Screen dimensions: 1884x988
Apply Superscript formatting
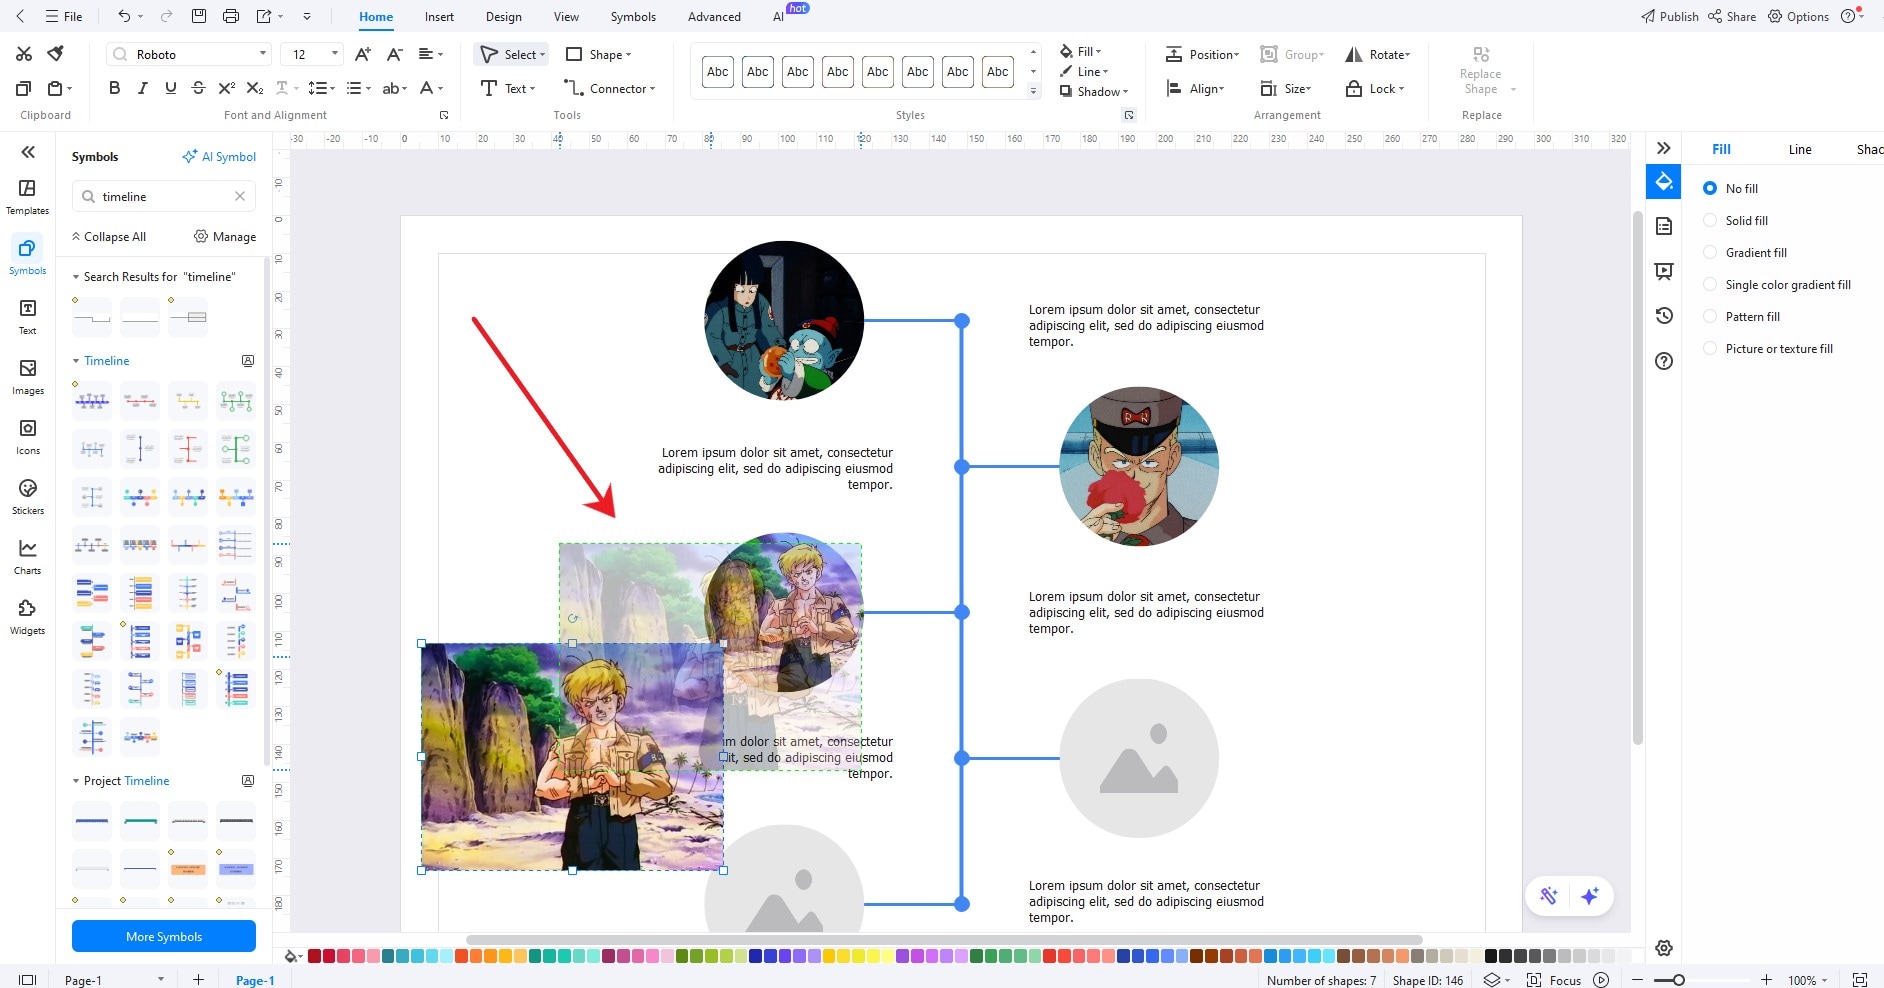pyautogui.click(x=227, y=88)
